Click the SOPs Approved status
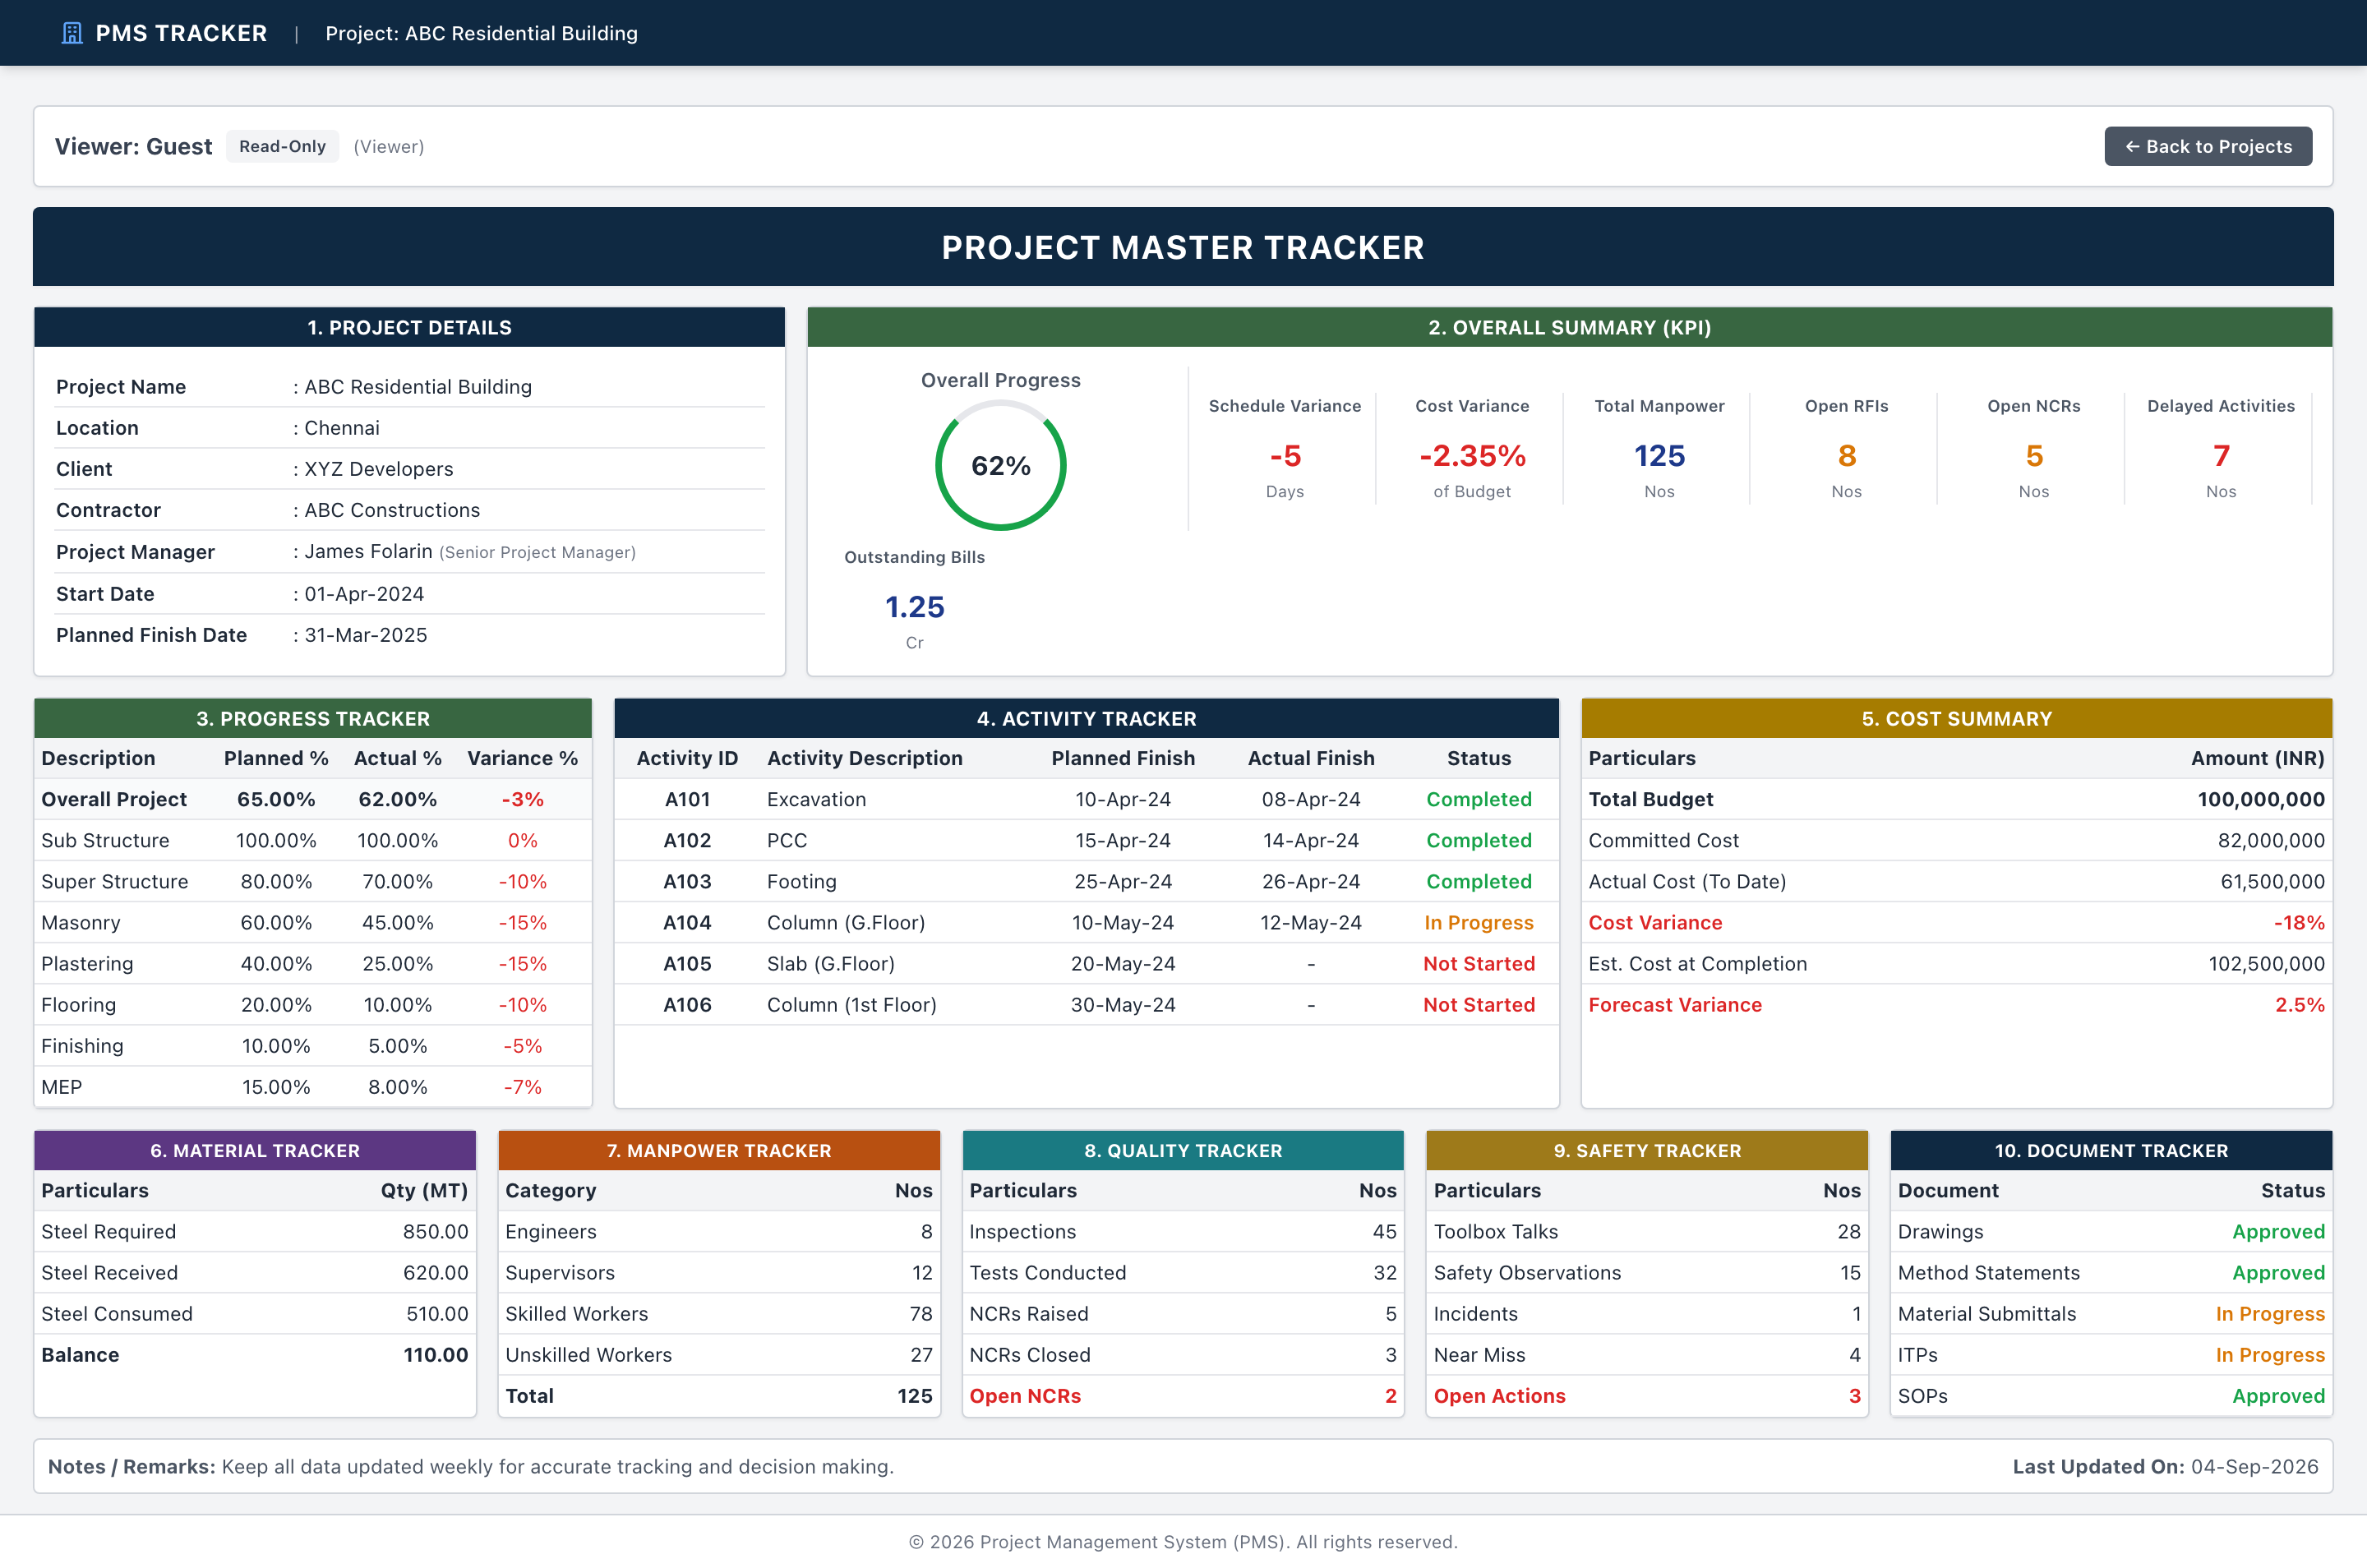The height and width of the screenshot is (1568, 2367). pyautogui.click(x=2278, y=1395)
